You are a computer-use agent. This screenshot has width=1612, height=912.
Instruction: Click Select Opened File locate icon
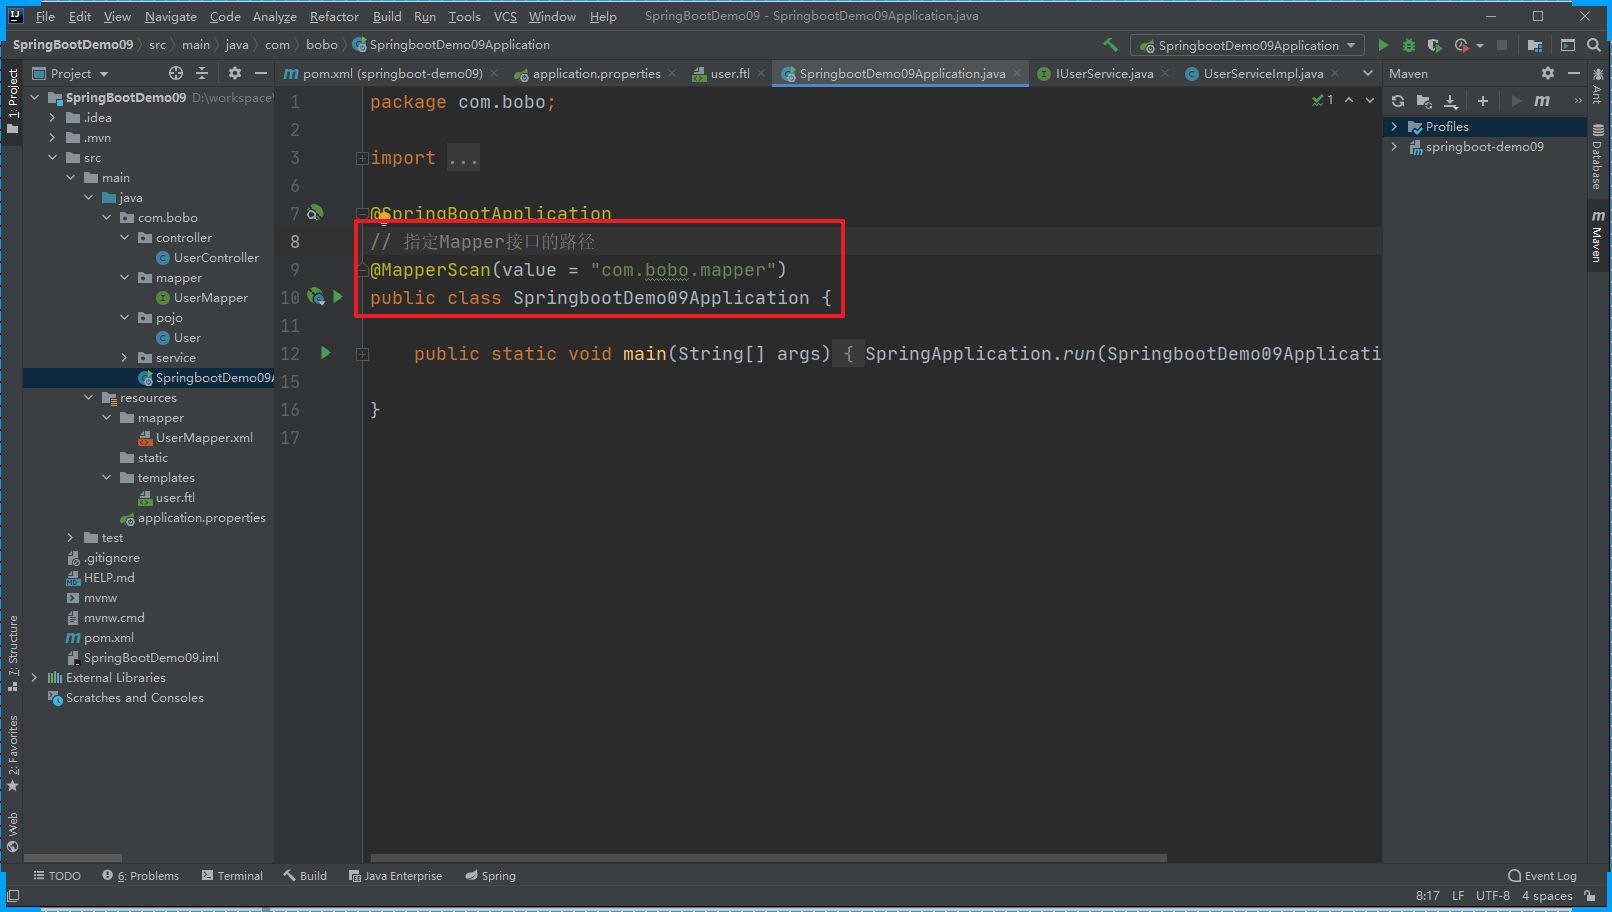[176, 73]
